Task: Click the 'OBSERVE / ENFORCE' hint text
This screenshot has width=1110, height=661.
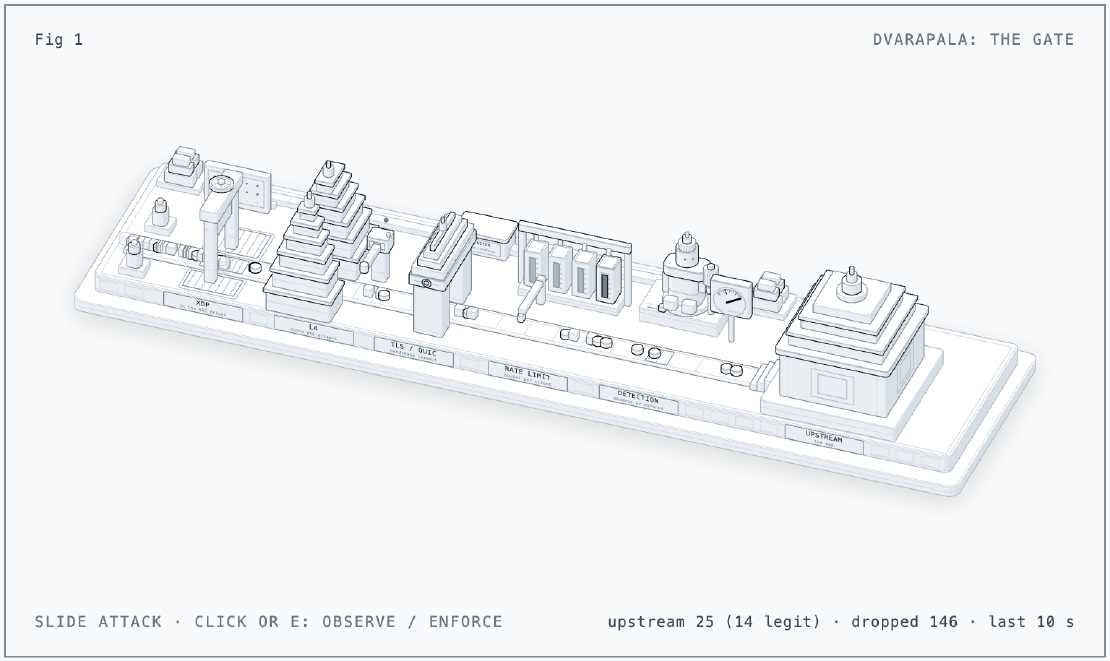Action: coord(412,621)
